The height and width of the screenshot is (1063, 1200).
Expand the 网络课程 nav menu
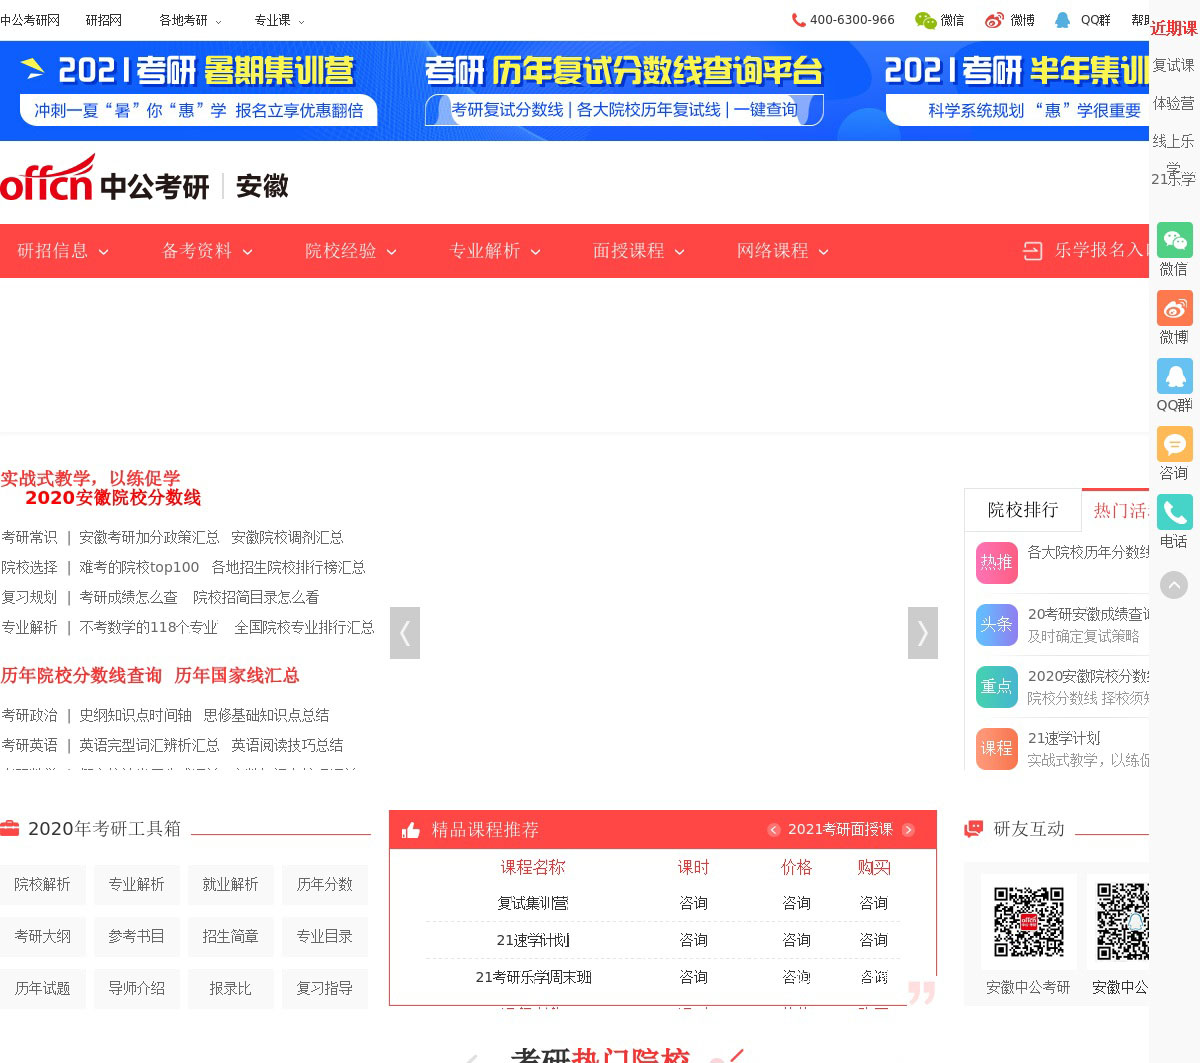click(783, 251)
